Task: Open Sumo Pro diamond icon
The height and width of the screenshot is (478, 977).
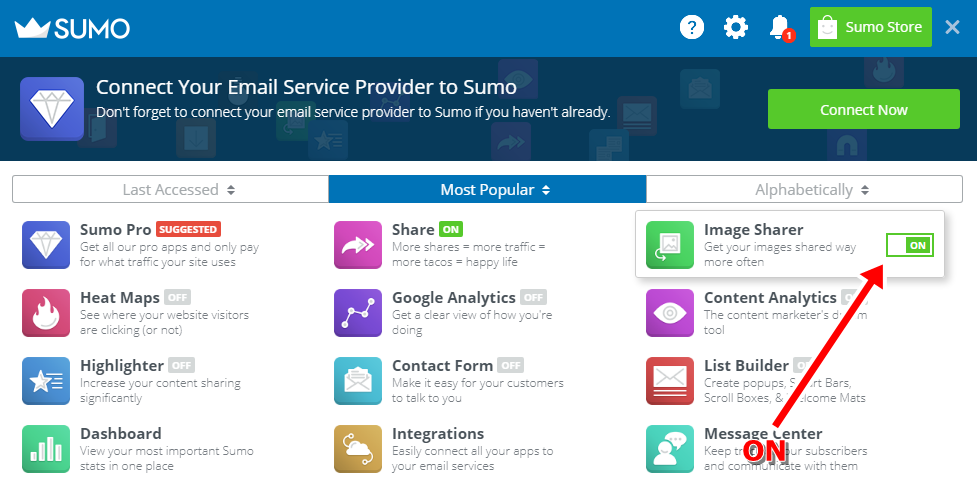Action: click(46, 245)
